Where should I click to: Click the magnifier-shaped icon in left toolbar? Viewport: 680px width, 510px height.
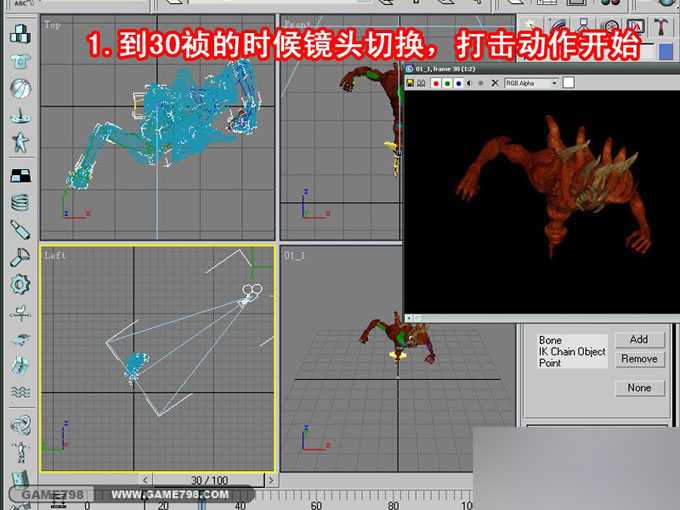pos(20,257)
